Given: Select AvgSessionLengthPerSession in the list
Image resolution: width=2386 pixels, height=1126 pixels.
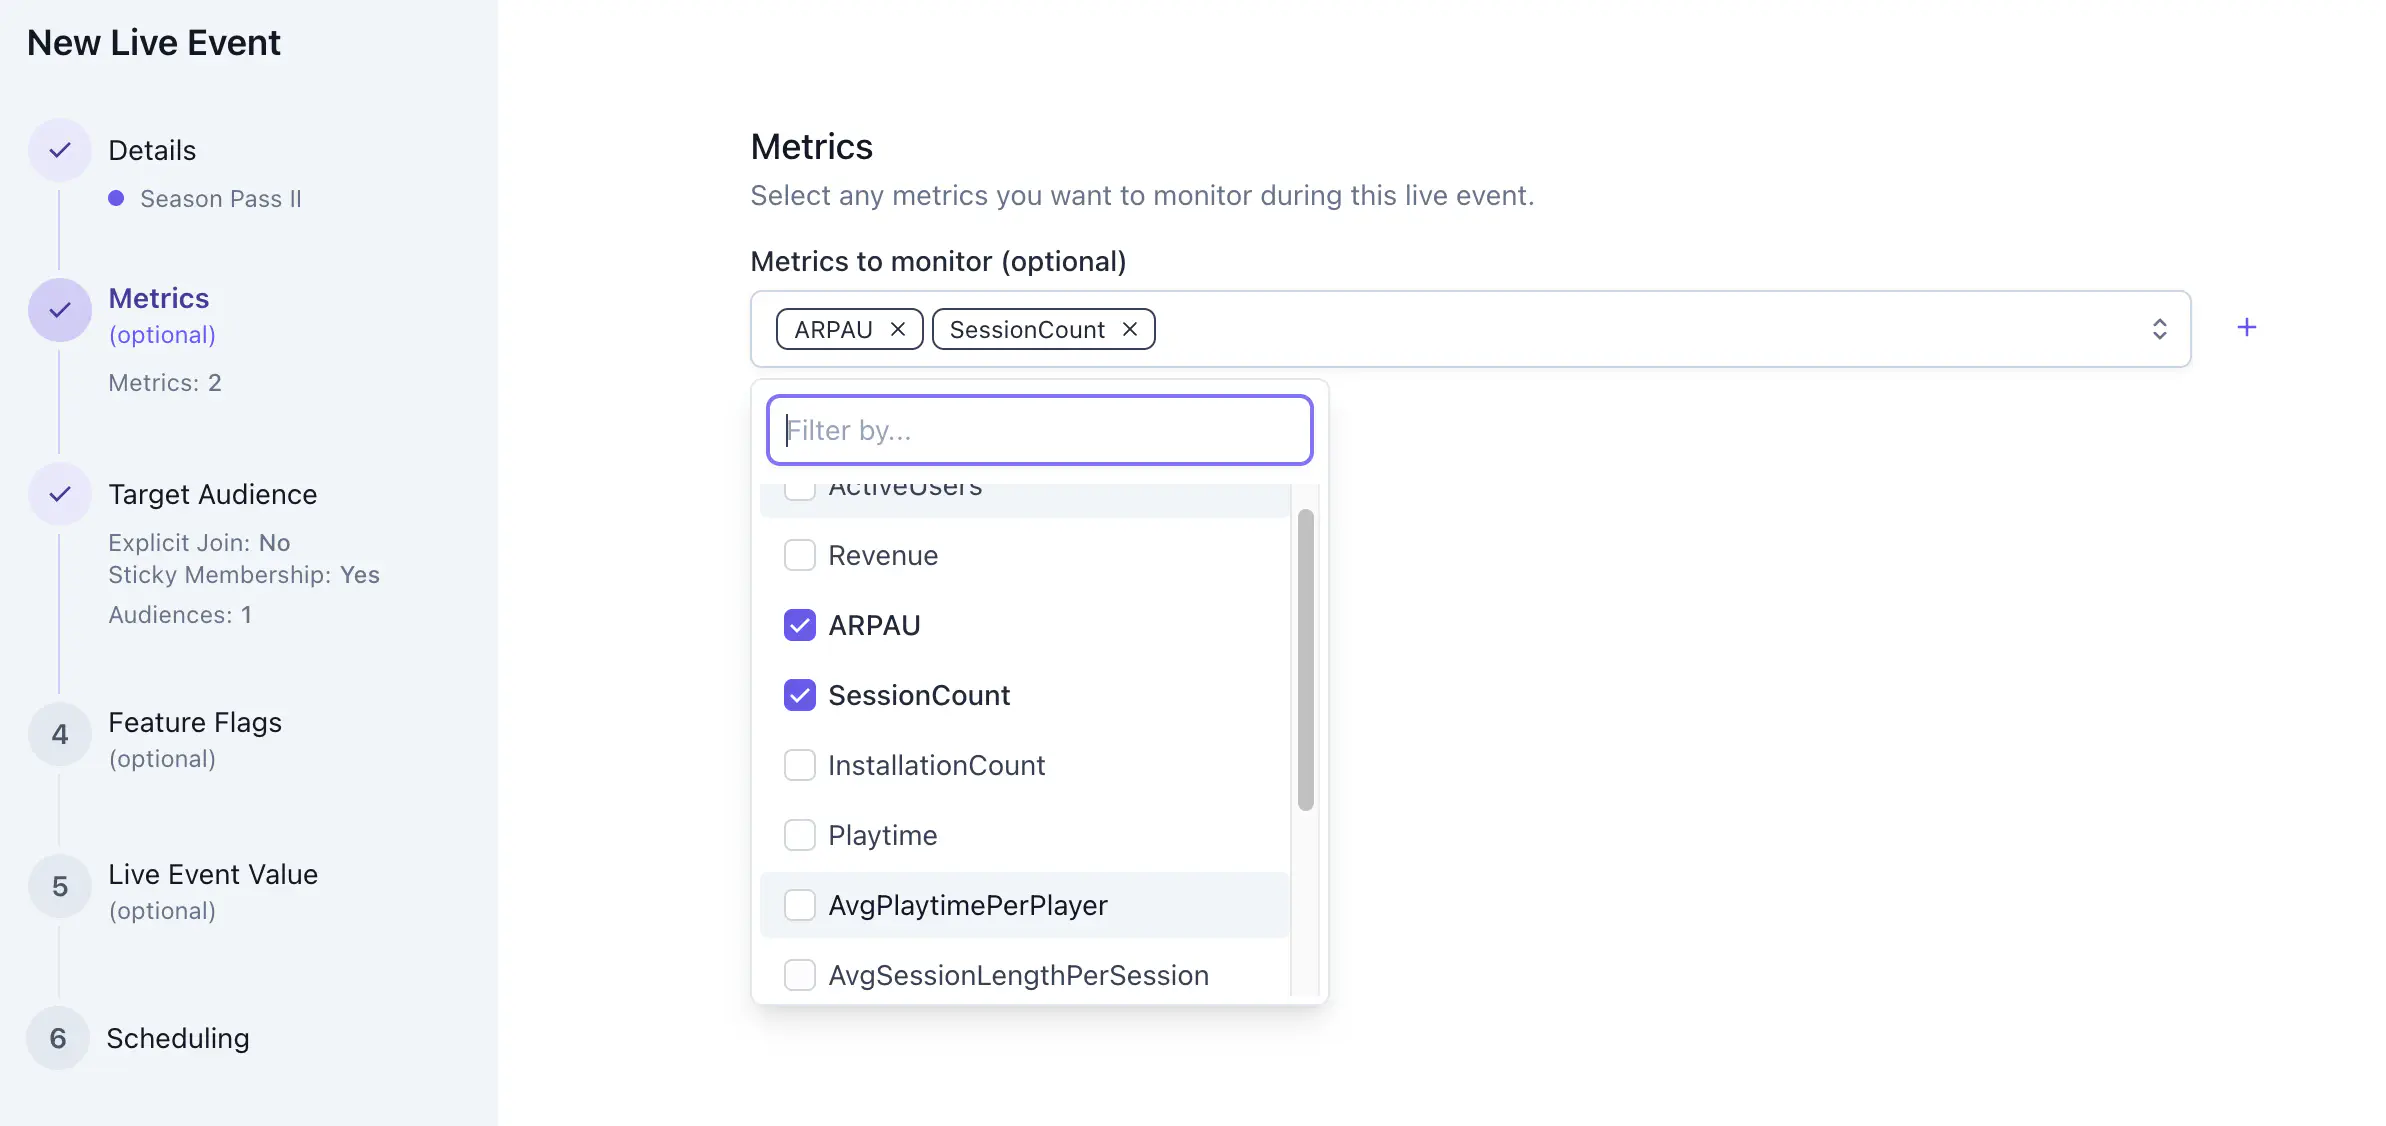Looking at the screenshot, I should [x=1018, y=975].
